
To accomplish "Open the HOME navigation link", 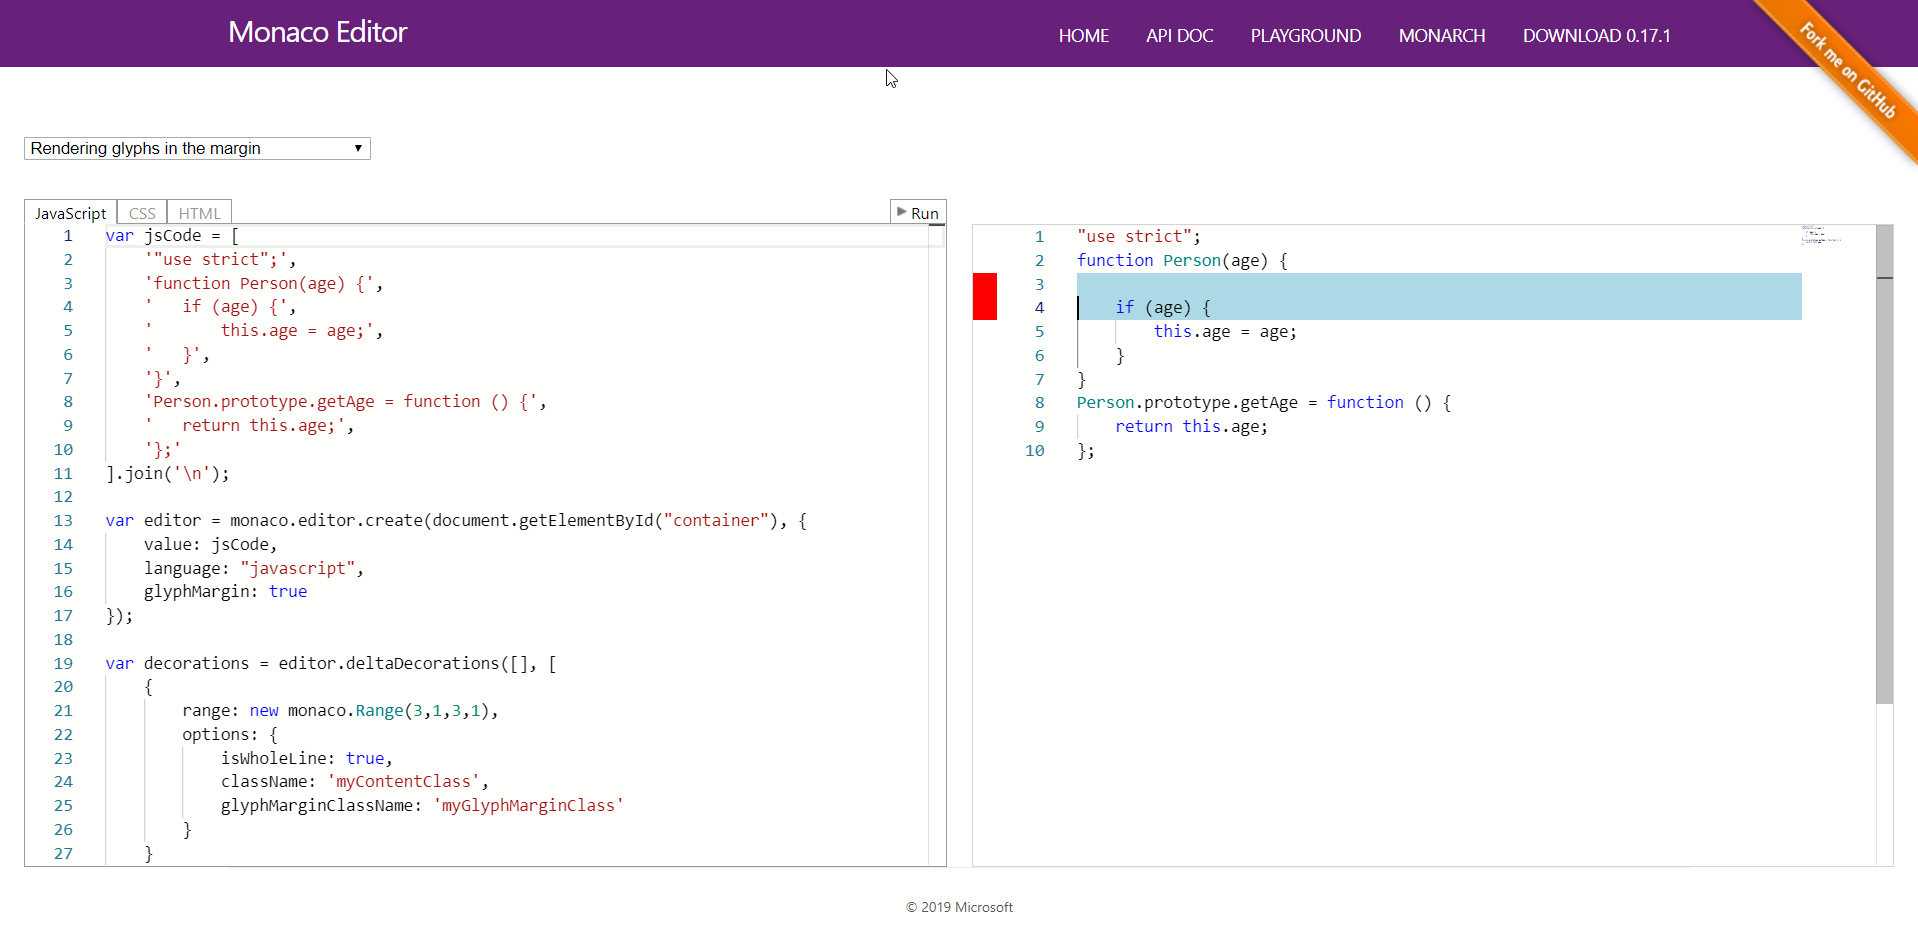I will pos(1084,36).
